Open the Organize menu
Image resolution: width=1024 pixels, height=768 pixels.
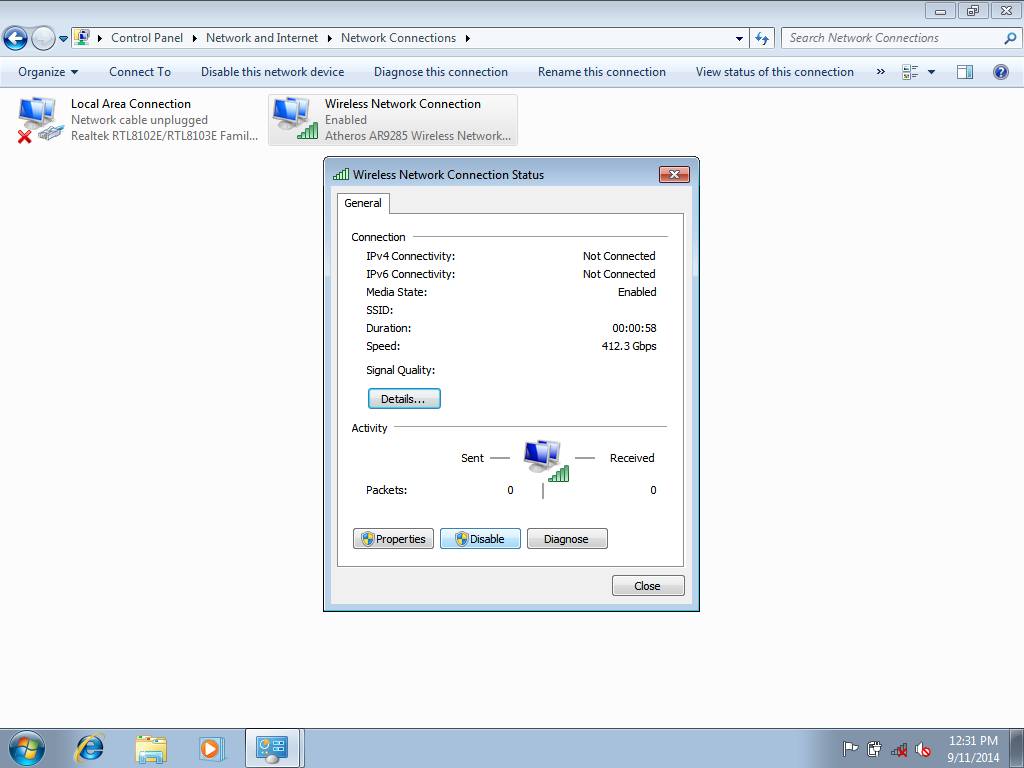(x=48, y=72)
